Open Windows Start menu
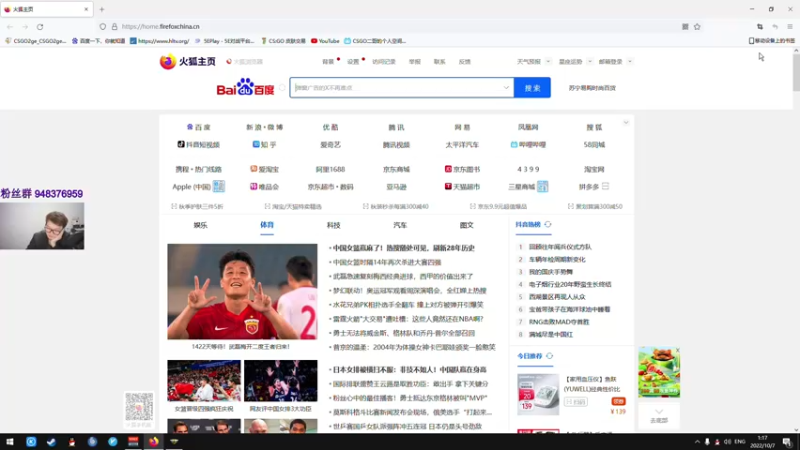Viewport: 800px width, 450px height. tap(10, 442)
